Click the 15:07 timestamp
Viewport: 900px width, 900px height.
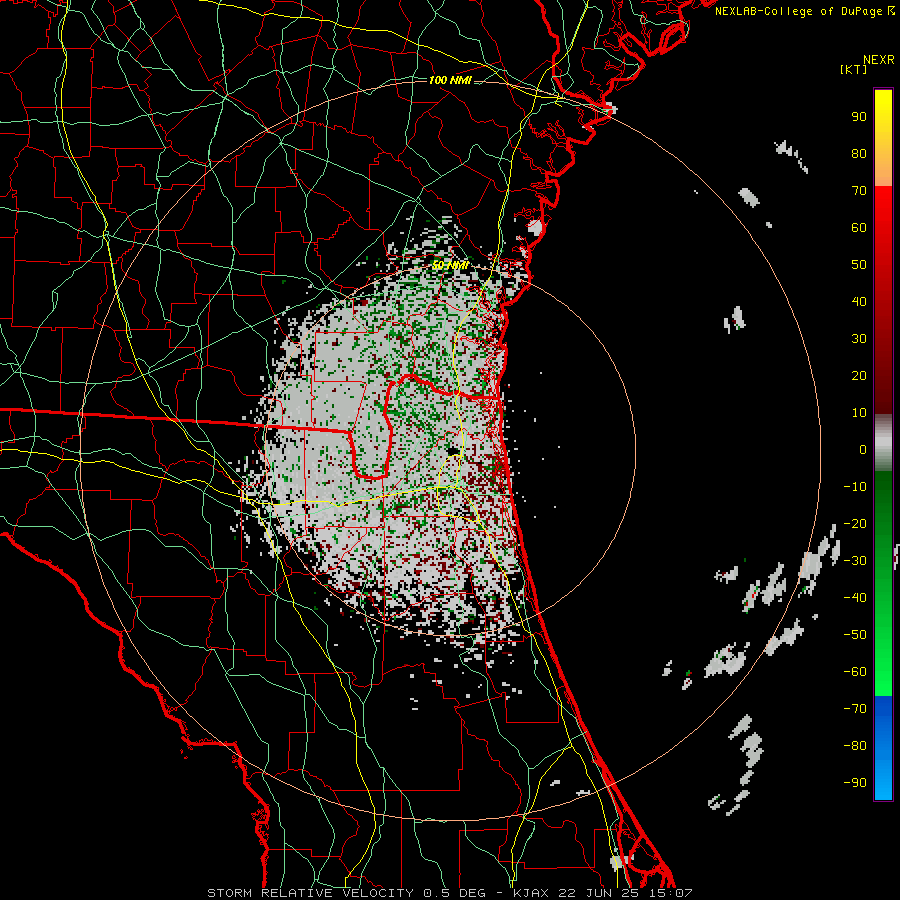pyautogui.click(x=670, y=893)
